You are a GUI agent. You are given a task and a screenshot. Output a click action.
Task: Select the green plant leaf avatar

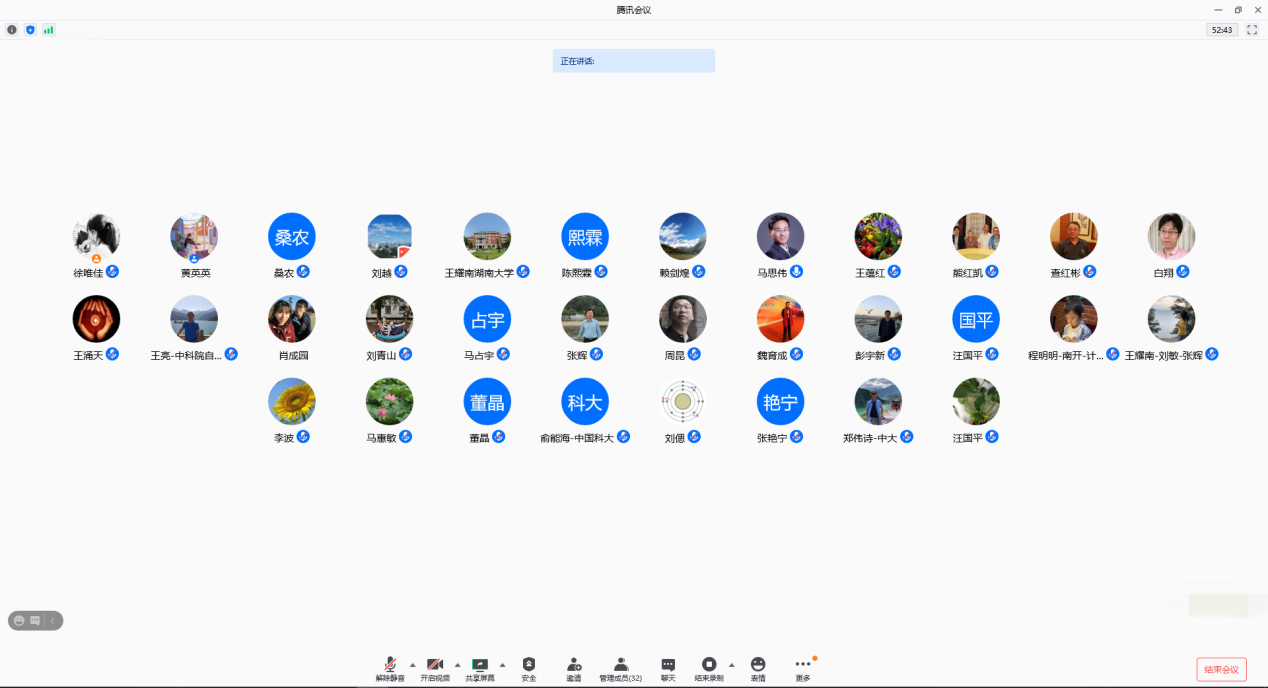pos(976,402)
